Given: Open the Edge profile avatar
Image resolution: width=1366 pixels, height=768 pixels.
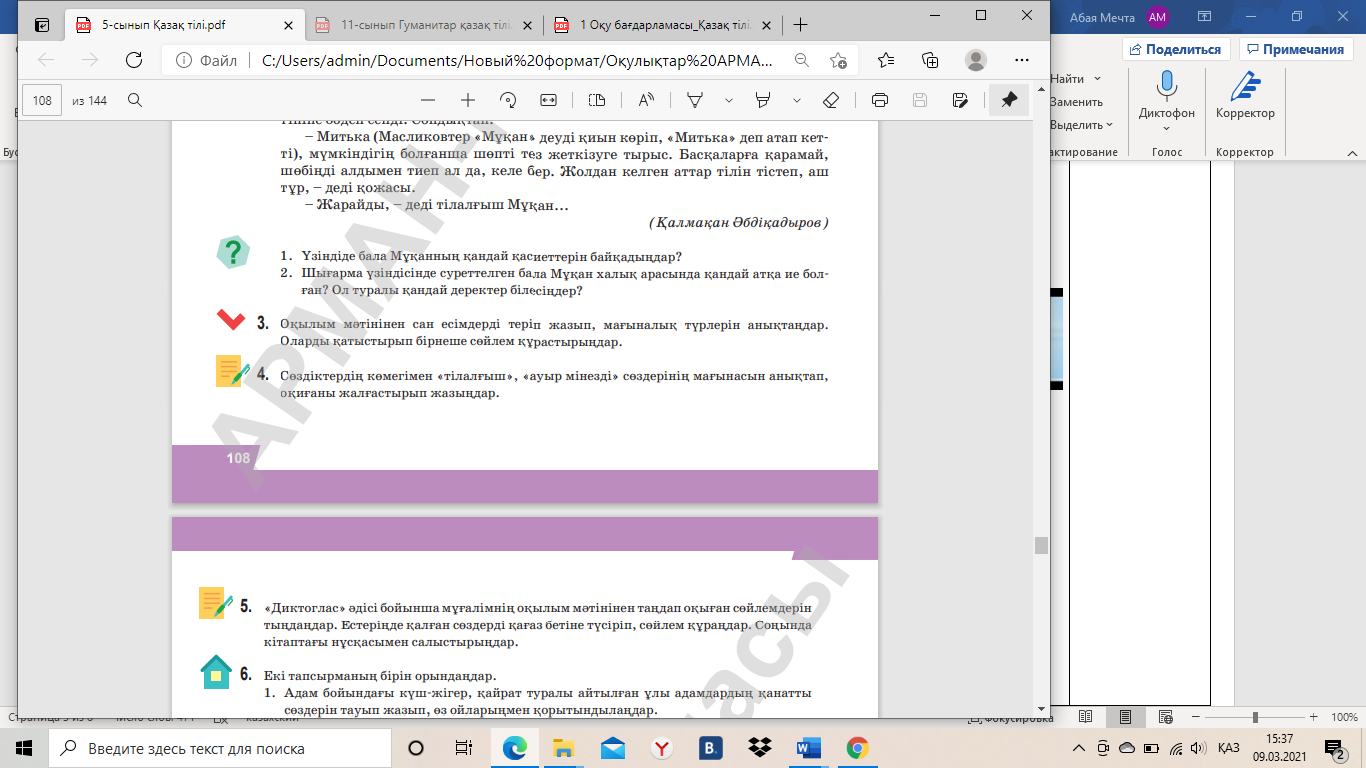Looking at the screenshot, I should point(976,60).
